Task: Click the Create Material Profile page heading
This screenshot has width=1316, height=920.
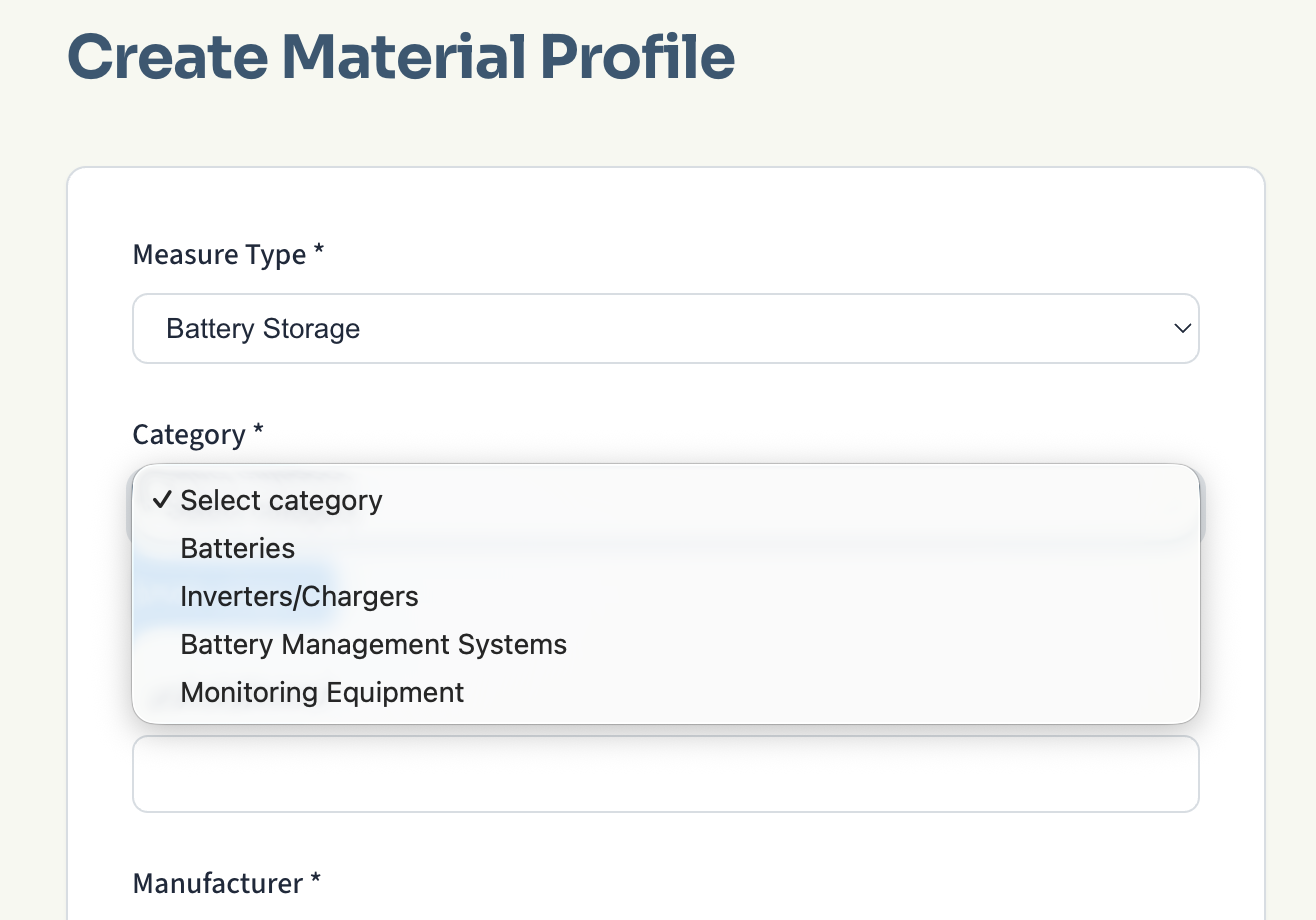Action: [x=400, y=57]
